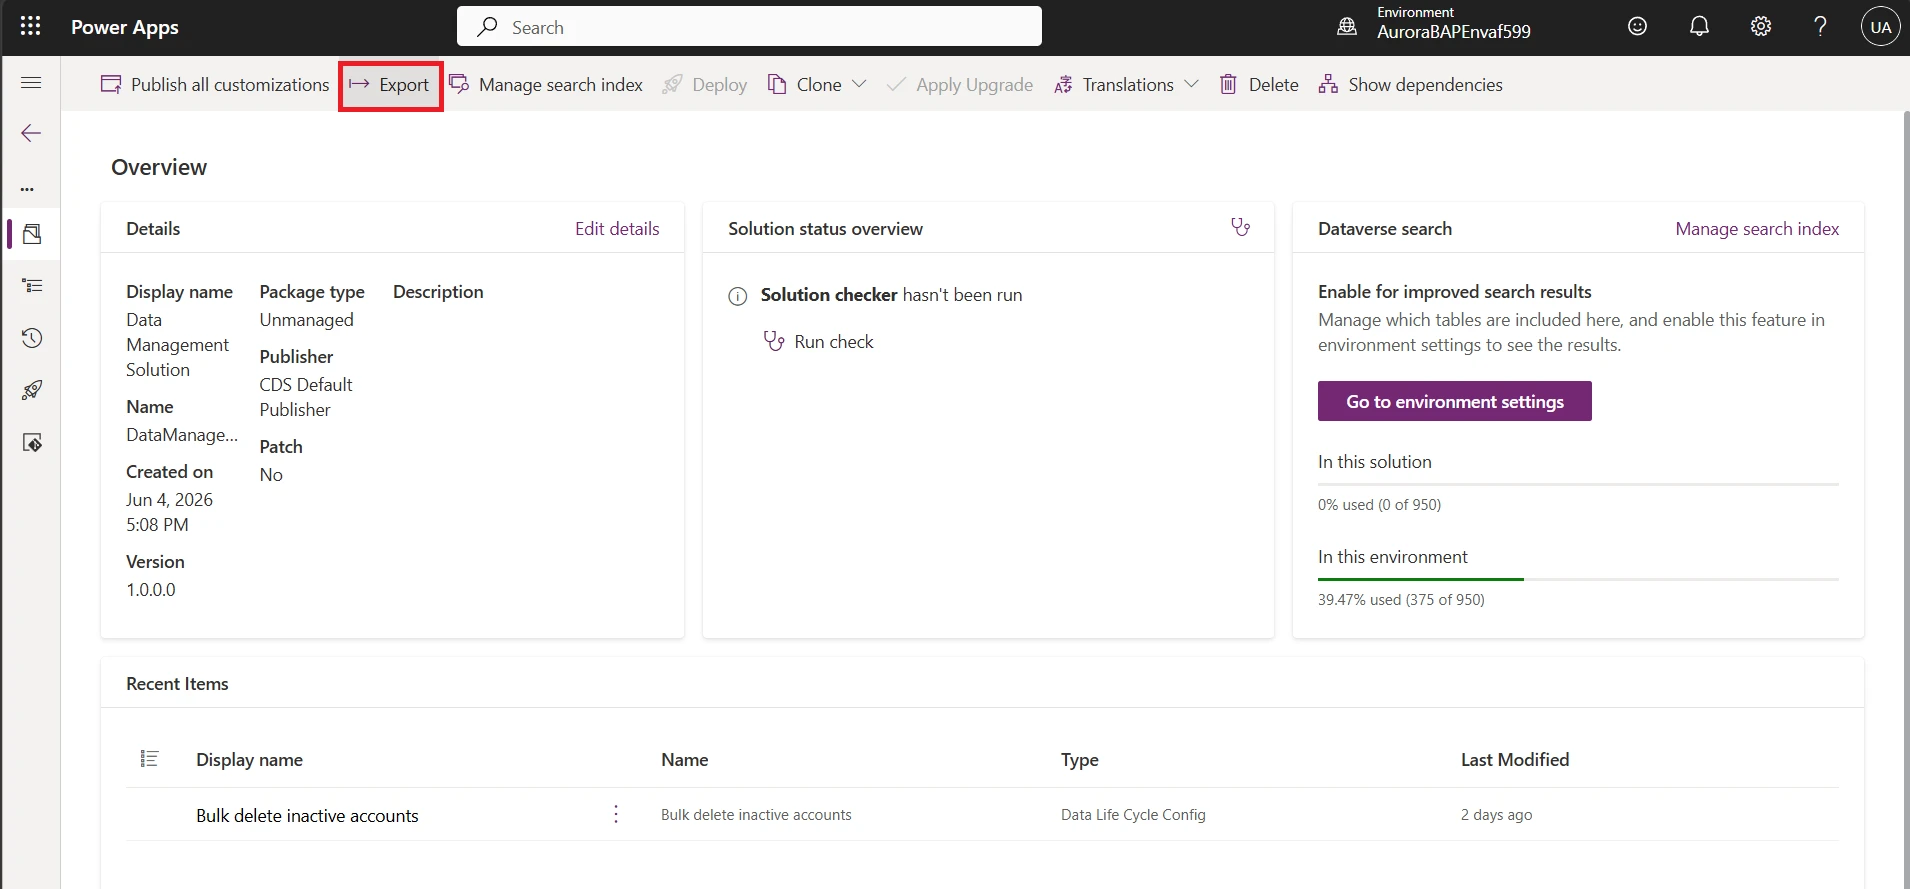Click Go to environment settings button
This screenshot has width=1910, height=889.
point(1454,401)
